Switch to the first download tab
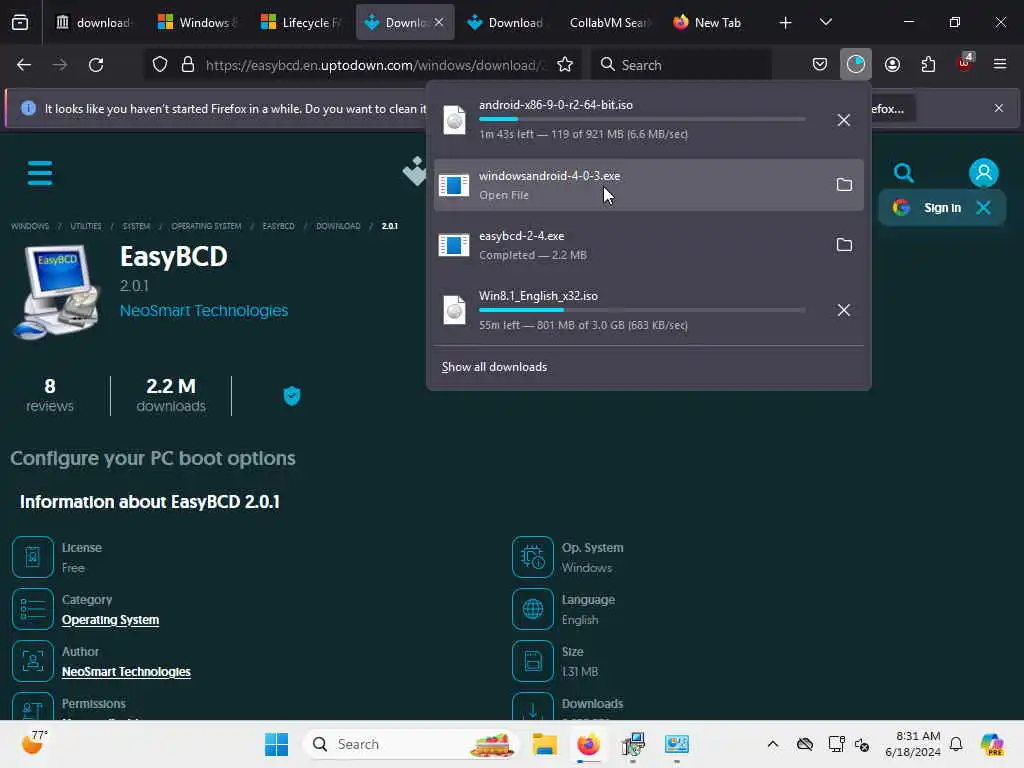Screen dimensions: 1024x768 [x=95, y=23]
